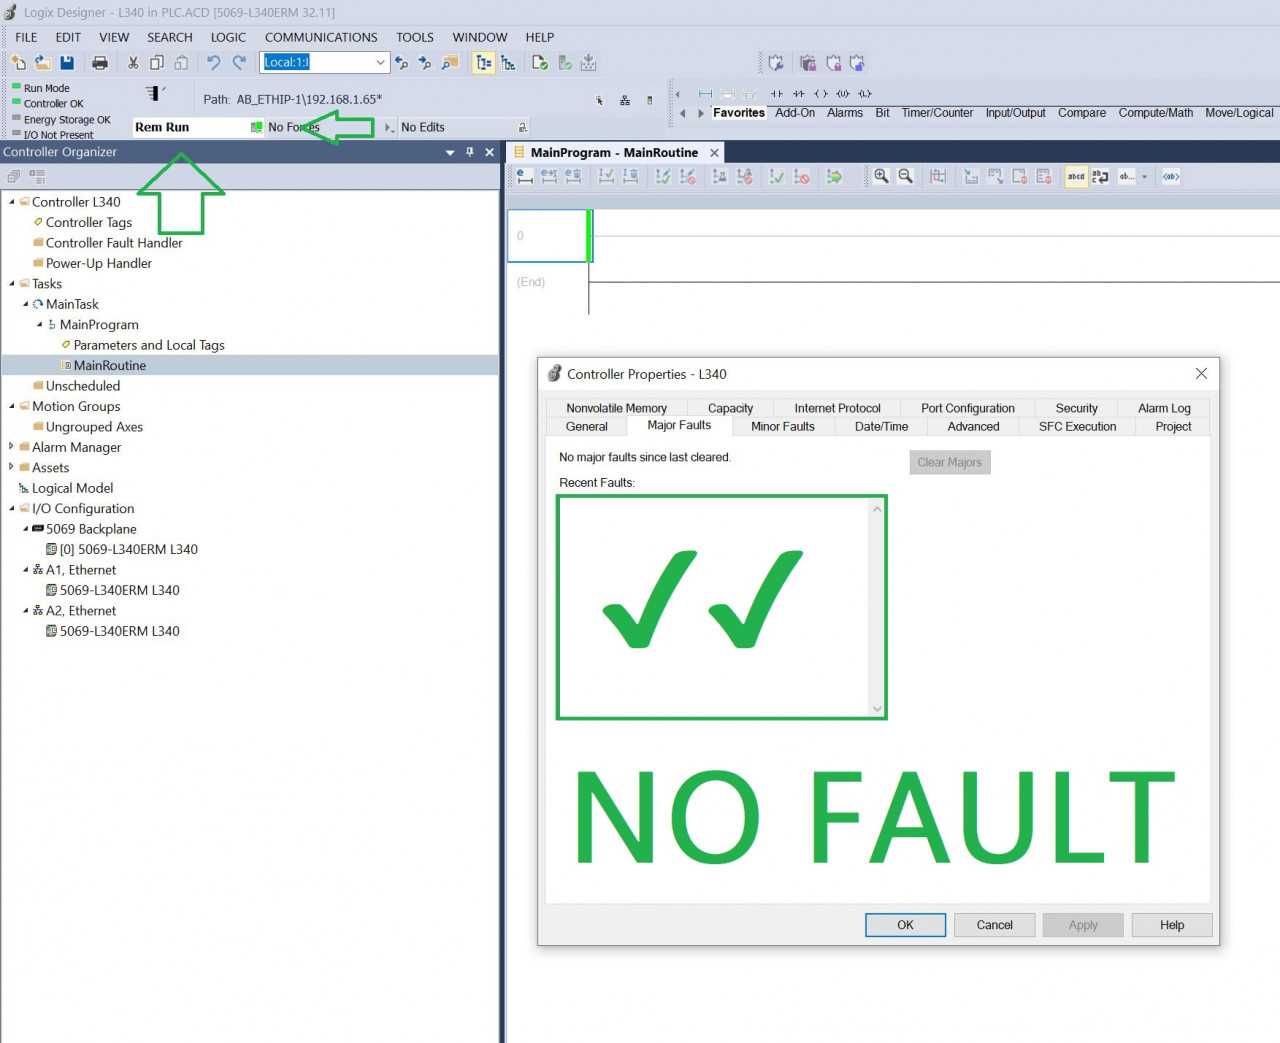This screenshot has width=1280, height=1043.
Task: Switch to the Minor Faults tab
Action: pyautogui.click(x=782, y=426)
